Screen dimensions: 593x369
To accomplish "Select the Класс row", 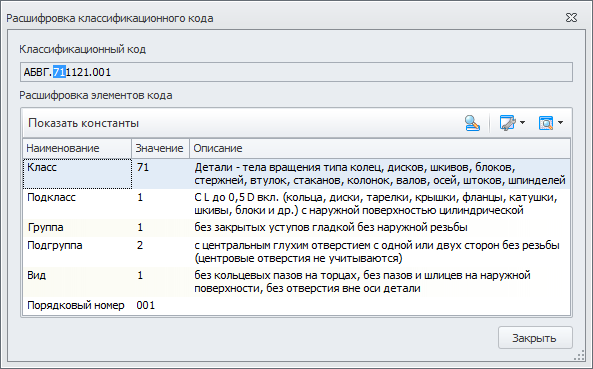I will 296,174.
